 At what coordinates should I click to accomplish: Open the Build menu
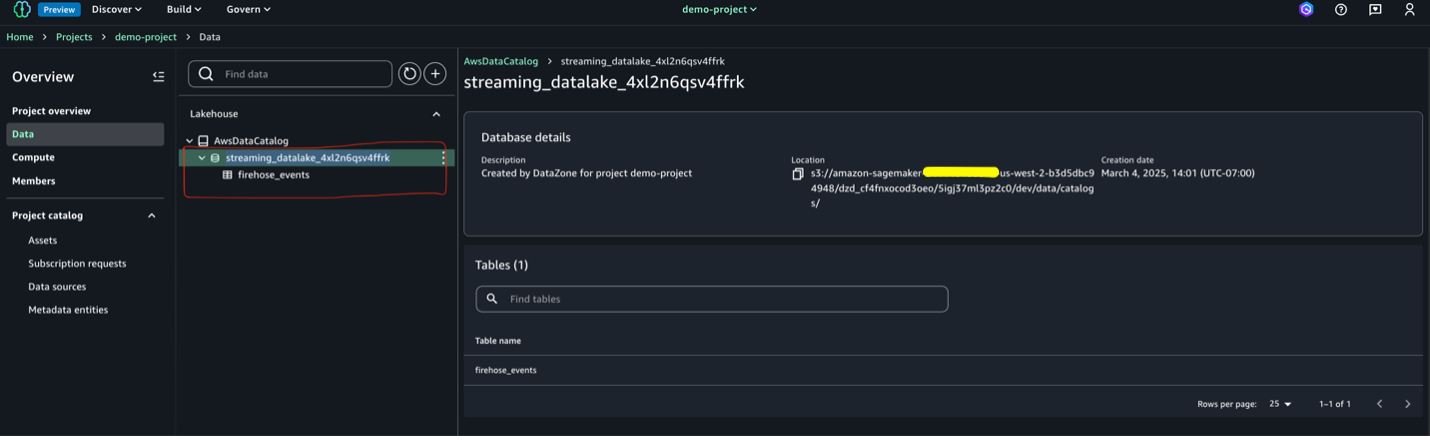[x=184, y=9]
